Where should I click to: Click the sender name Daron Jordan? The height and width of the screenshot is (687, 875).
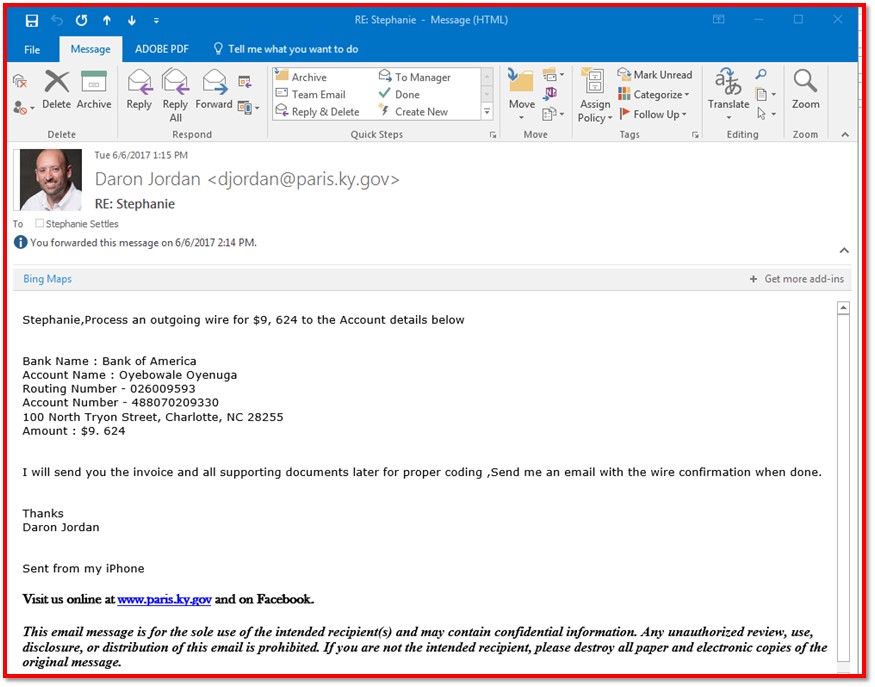[147, 179]
